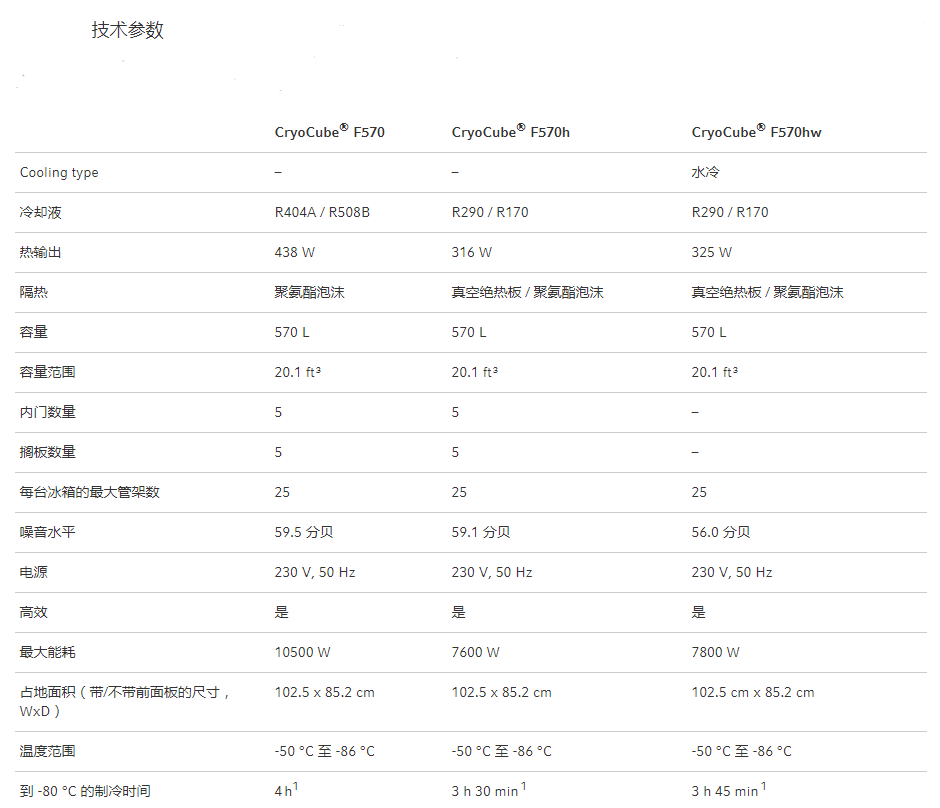Click the 7800 W max power value
The width and height of the screenshot is (940, 808).
tap(715, 652)
